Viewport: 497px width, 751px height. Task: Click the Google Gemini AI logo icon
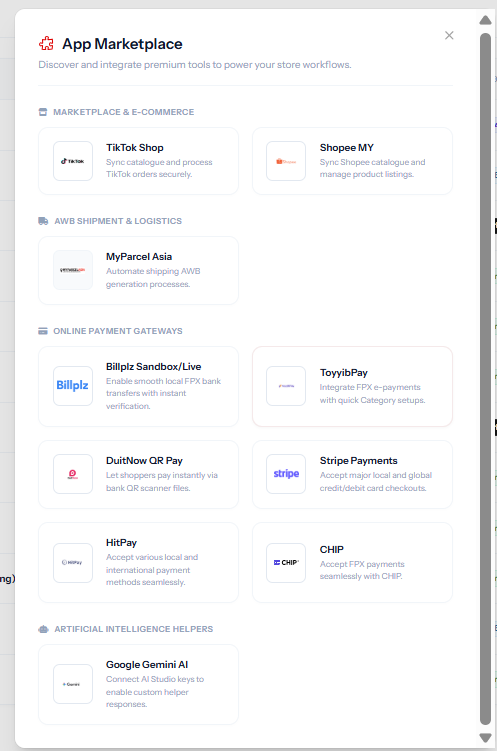point(73,684)
